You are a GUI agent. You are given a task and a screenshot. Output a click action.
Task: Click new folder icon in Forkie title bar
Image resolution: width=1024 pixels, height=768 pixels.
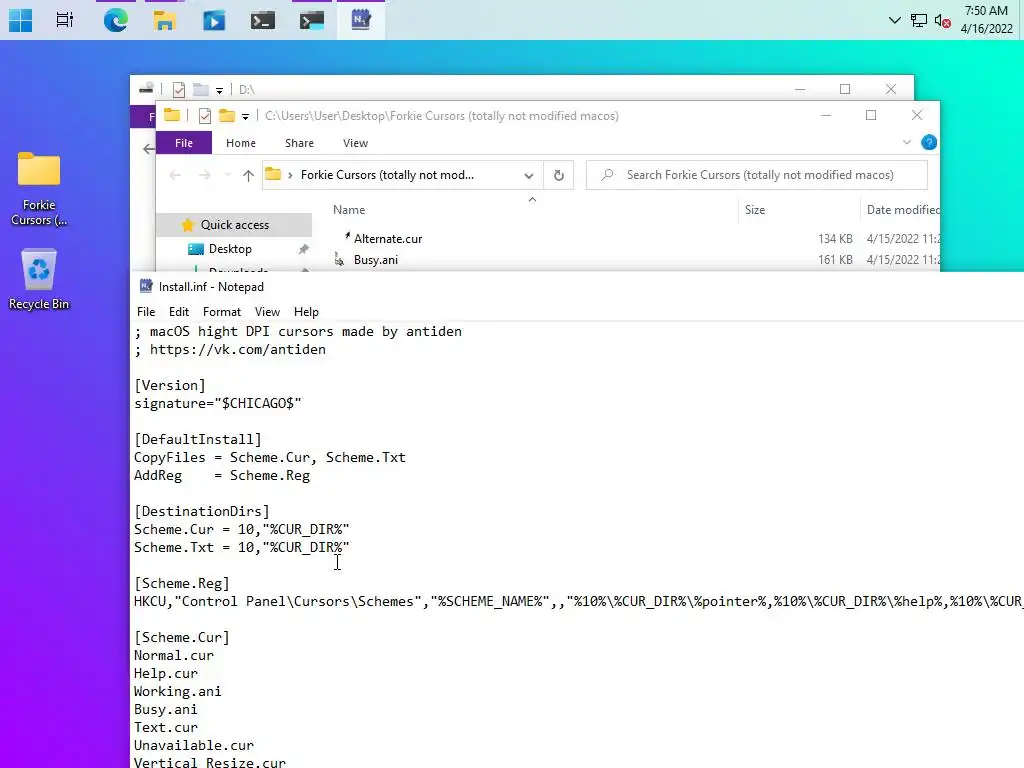click(227, 116)
